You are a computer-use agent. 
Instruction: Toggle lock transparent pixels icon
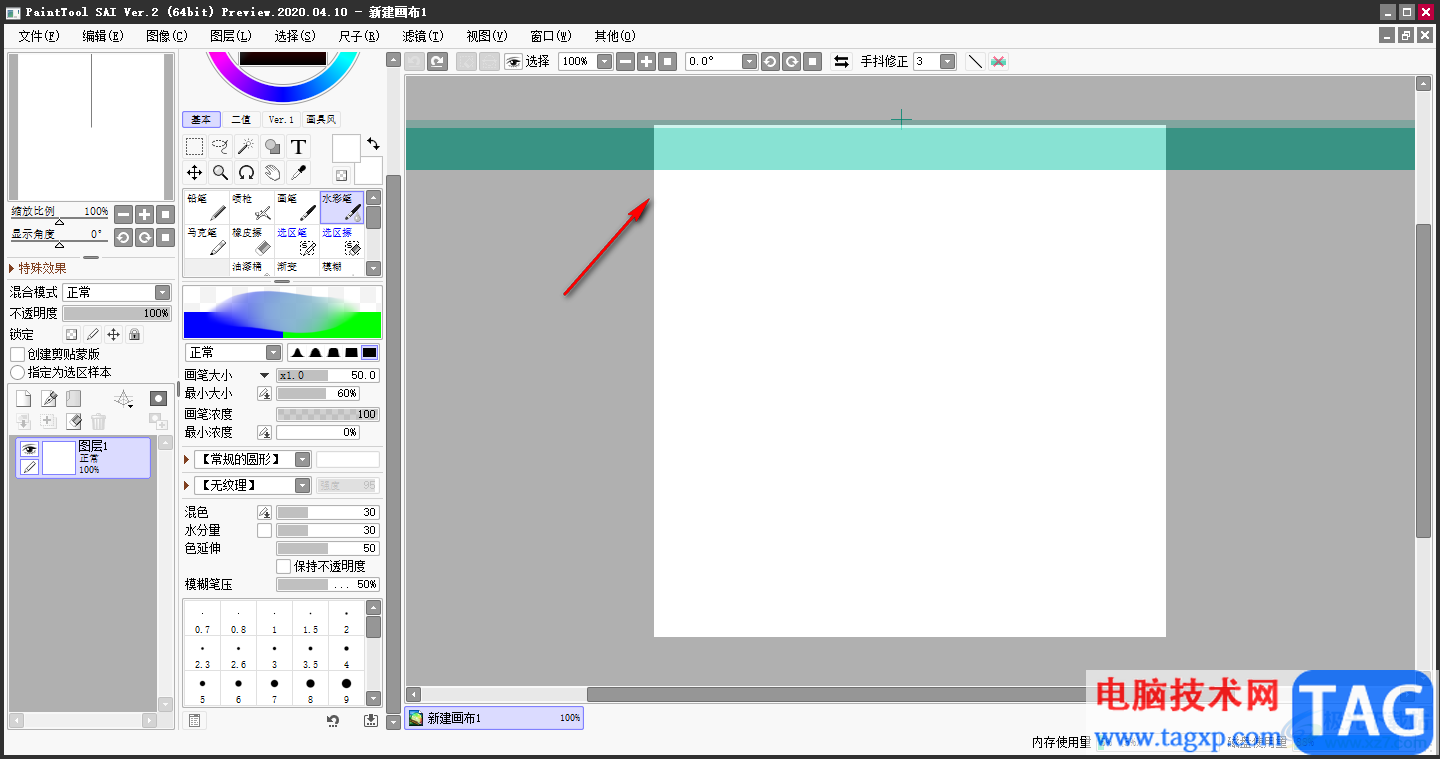pyautogui.click(x=71, y=334)
